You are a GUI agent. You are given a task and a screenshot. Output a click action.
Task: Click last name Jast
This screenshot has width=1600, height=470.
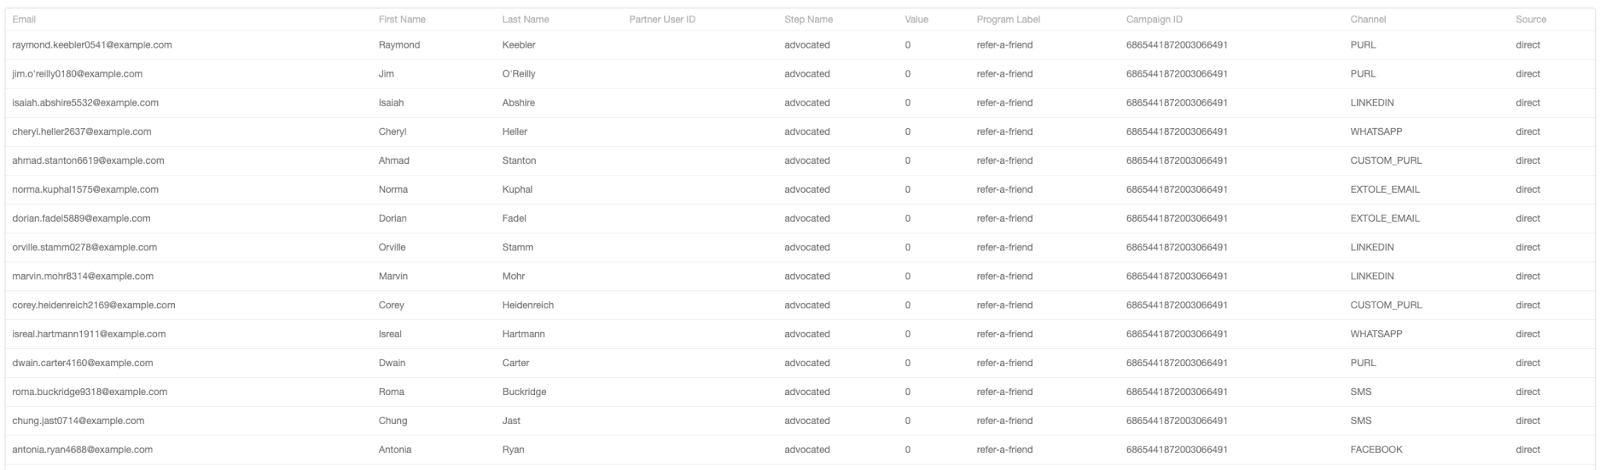tap(511, 422)
